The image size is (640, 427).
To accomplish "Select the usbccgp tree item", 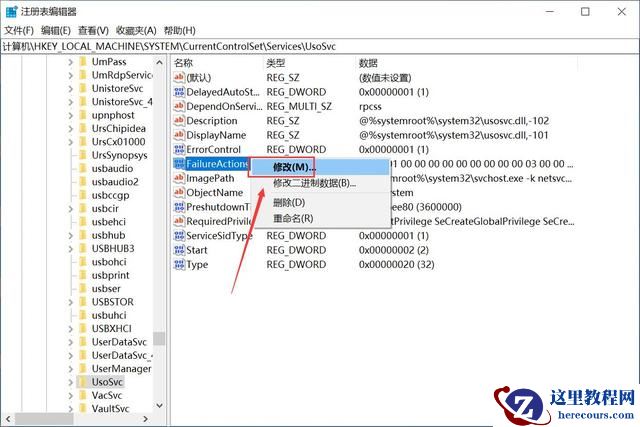I will (x=110, y=195).
